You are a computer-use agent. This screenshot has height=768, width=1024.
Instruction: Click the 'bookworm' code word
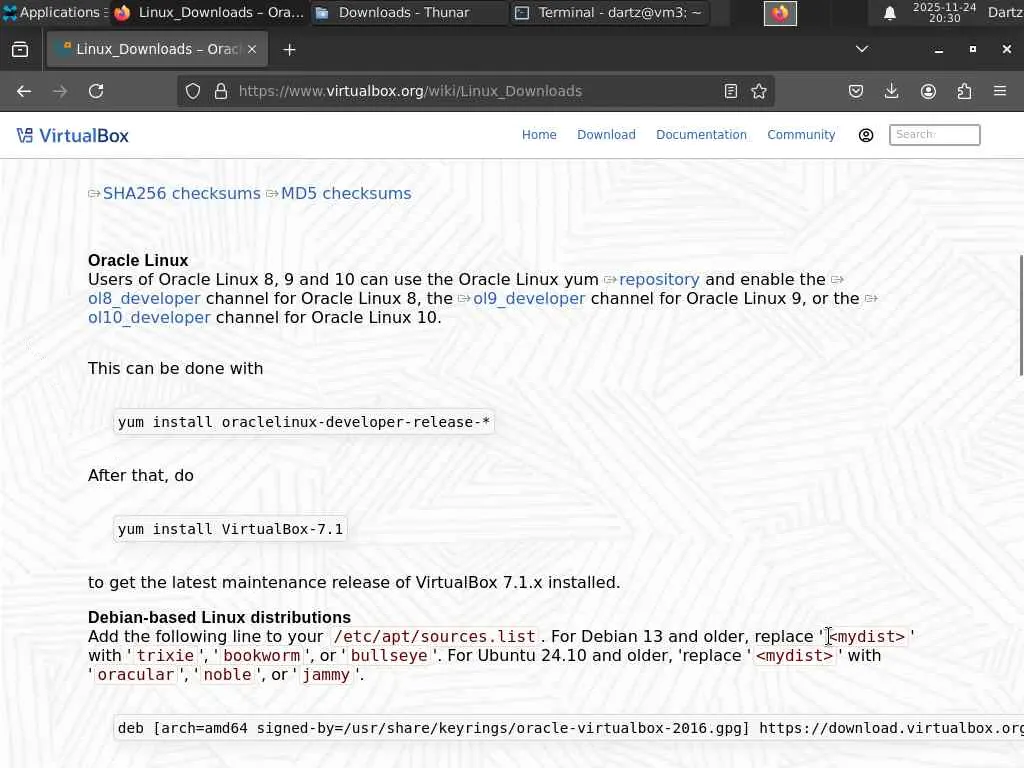[x=262, y=656]
